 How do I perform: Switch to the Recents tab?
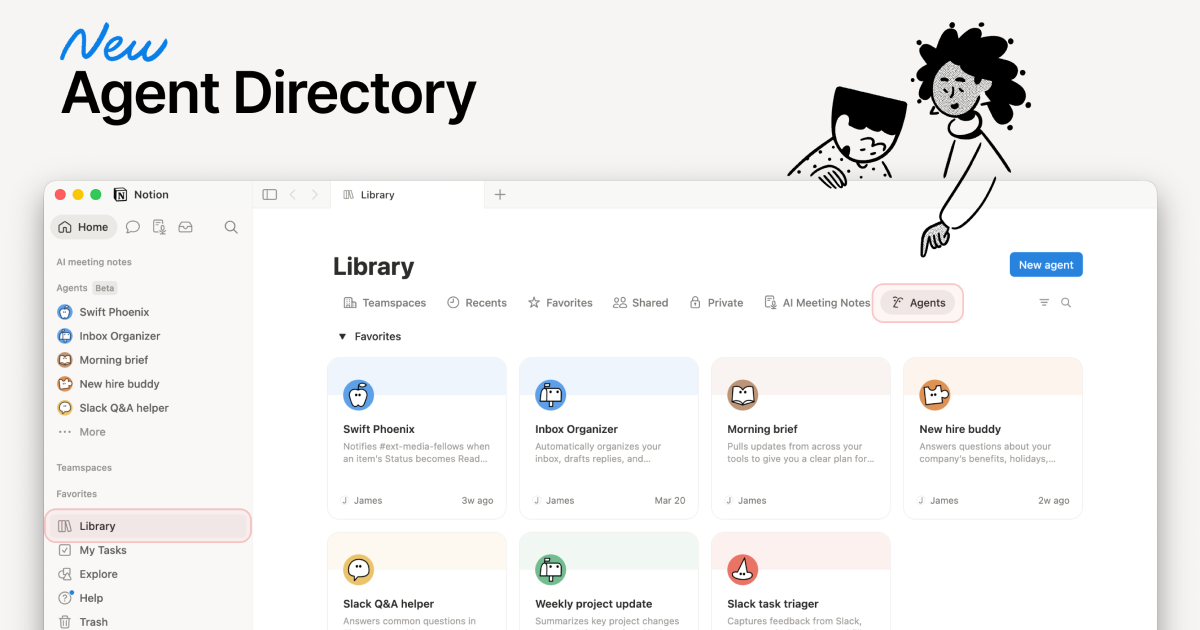476,303
